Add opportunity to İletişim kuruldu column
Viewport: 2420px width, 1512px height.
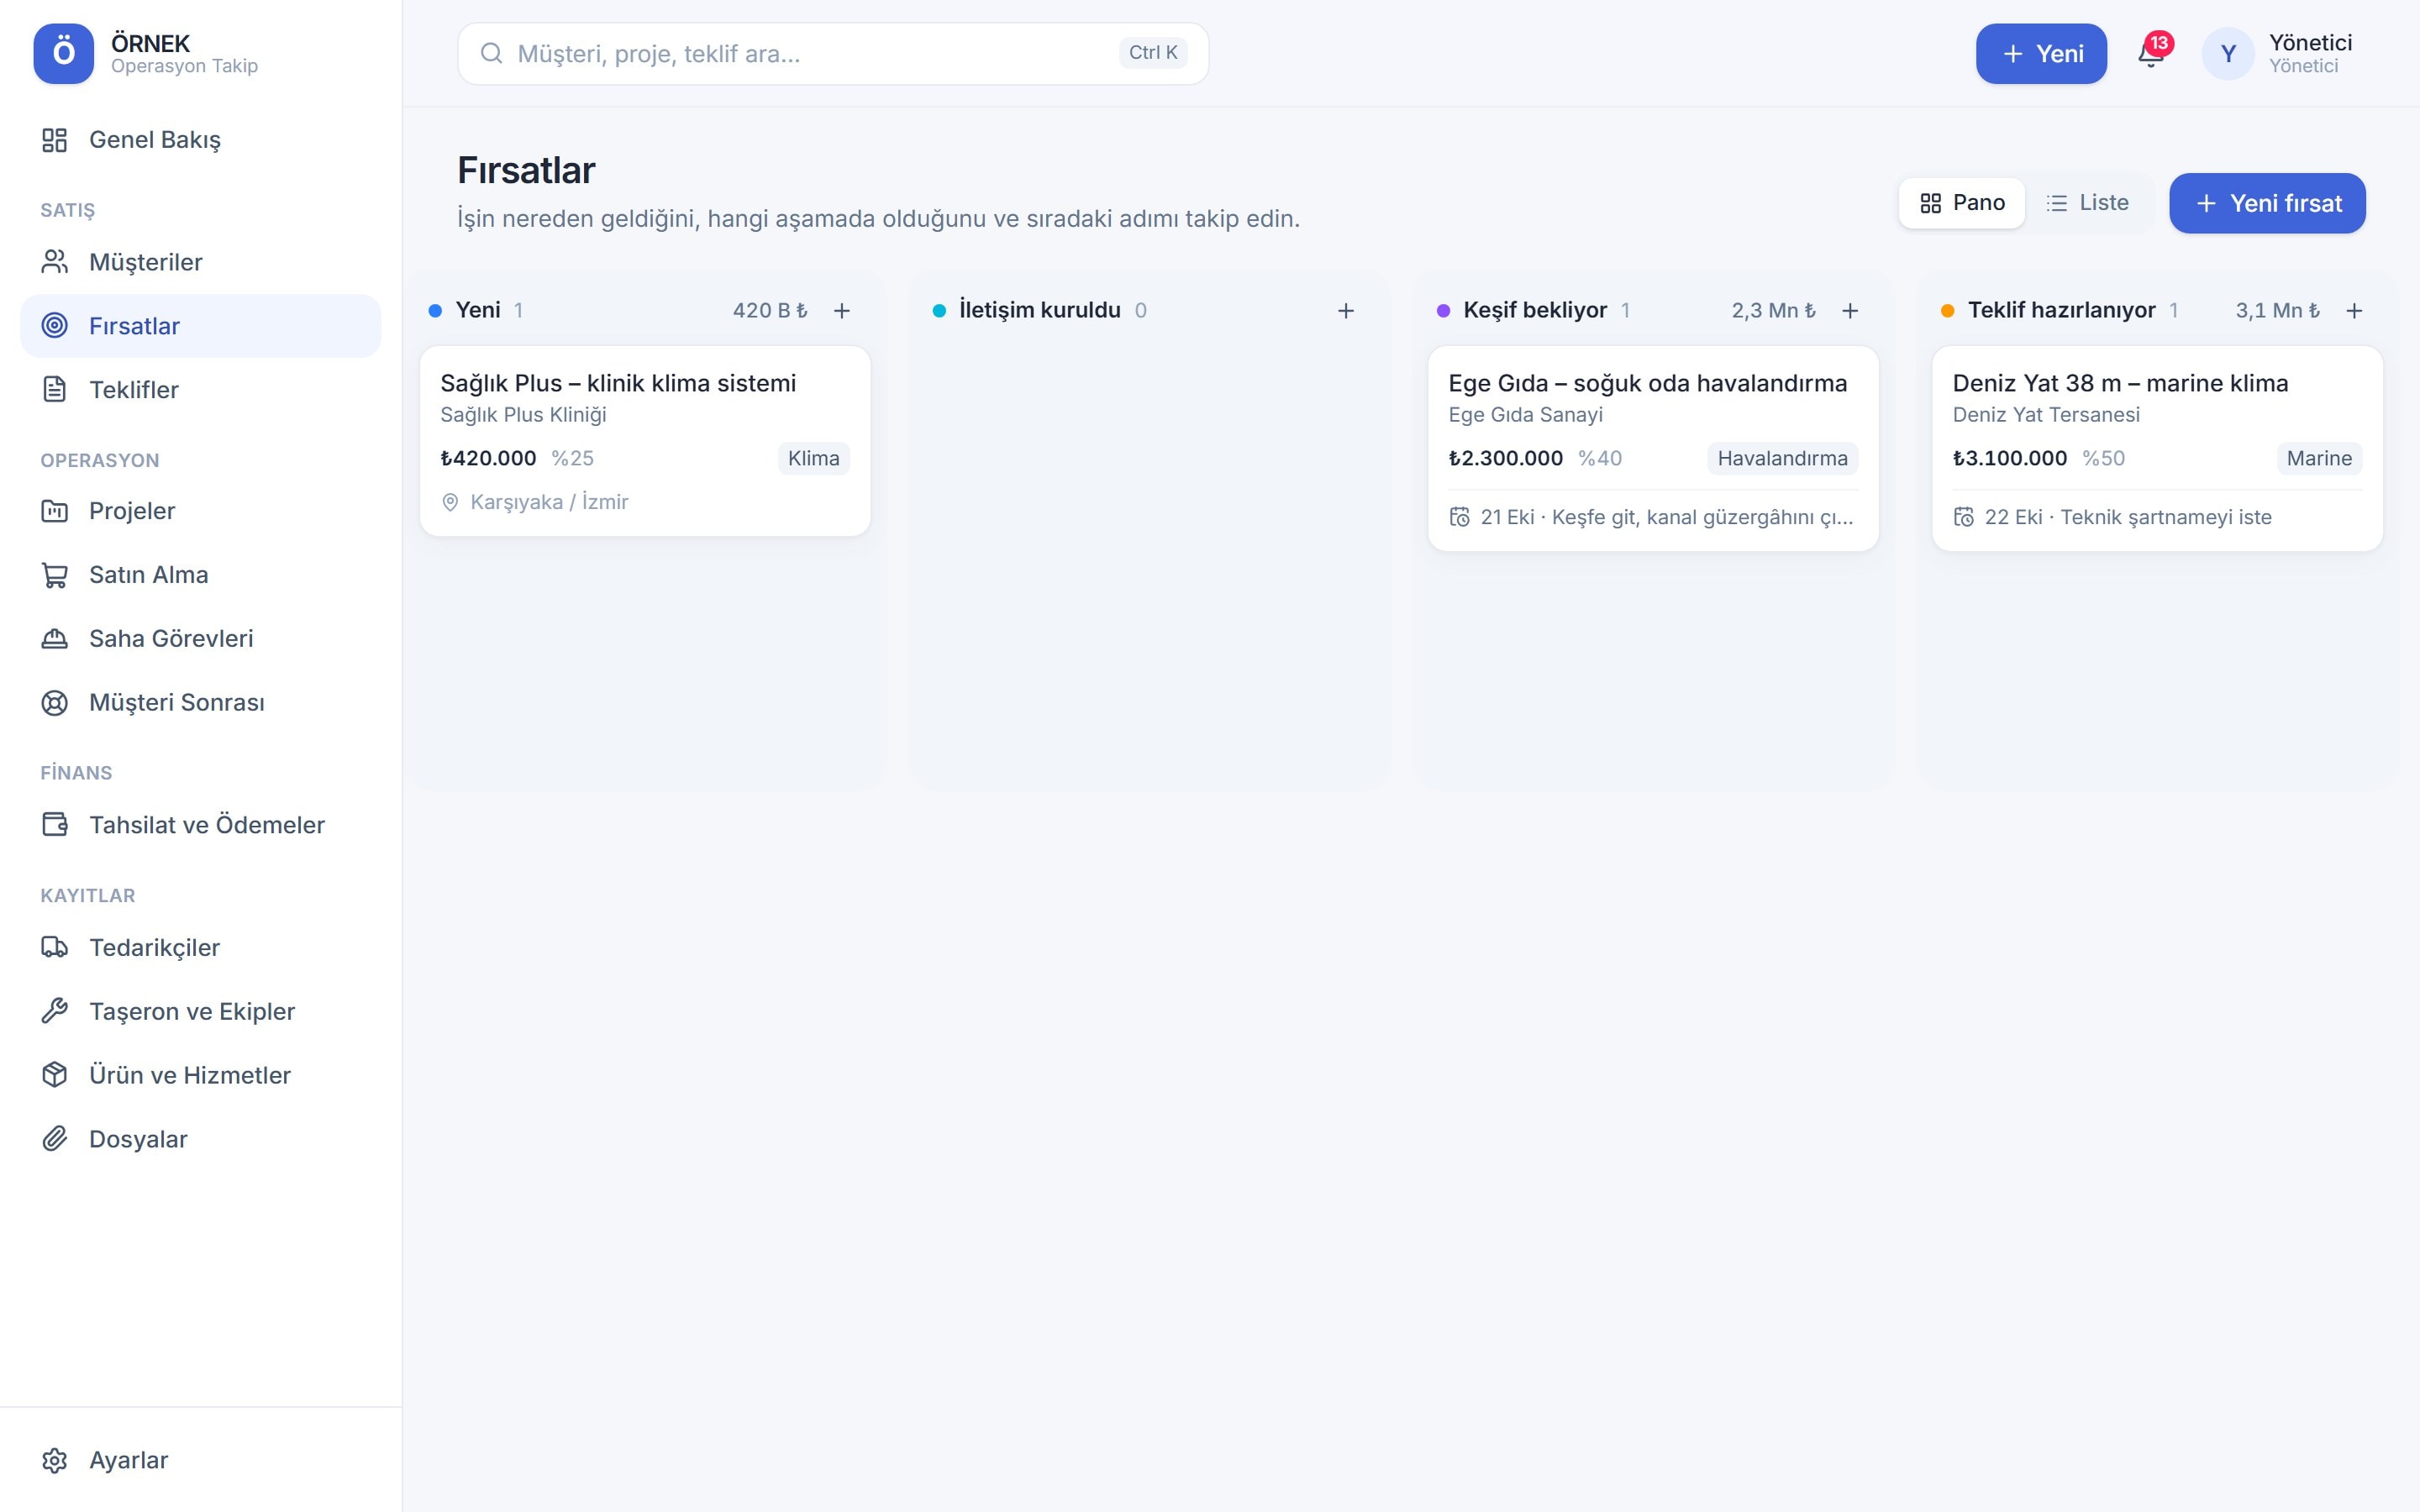coord(1346,311)
